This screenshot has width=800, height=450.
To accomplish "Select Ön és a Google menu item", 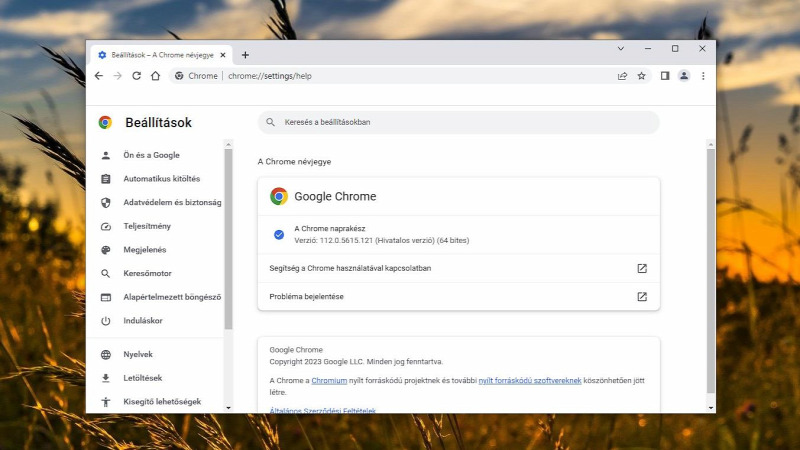I will click(151, 155).
